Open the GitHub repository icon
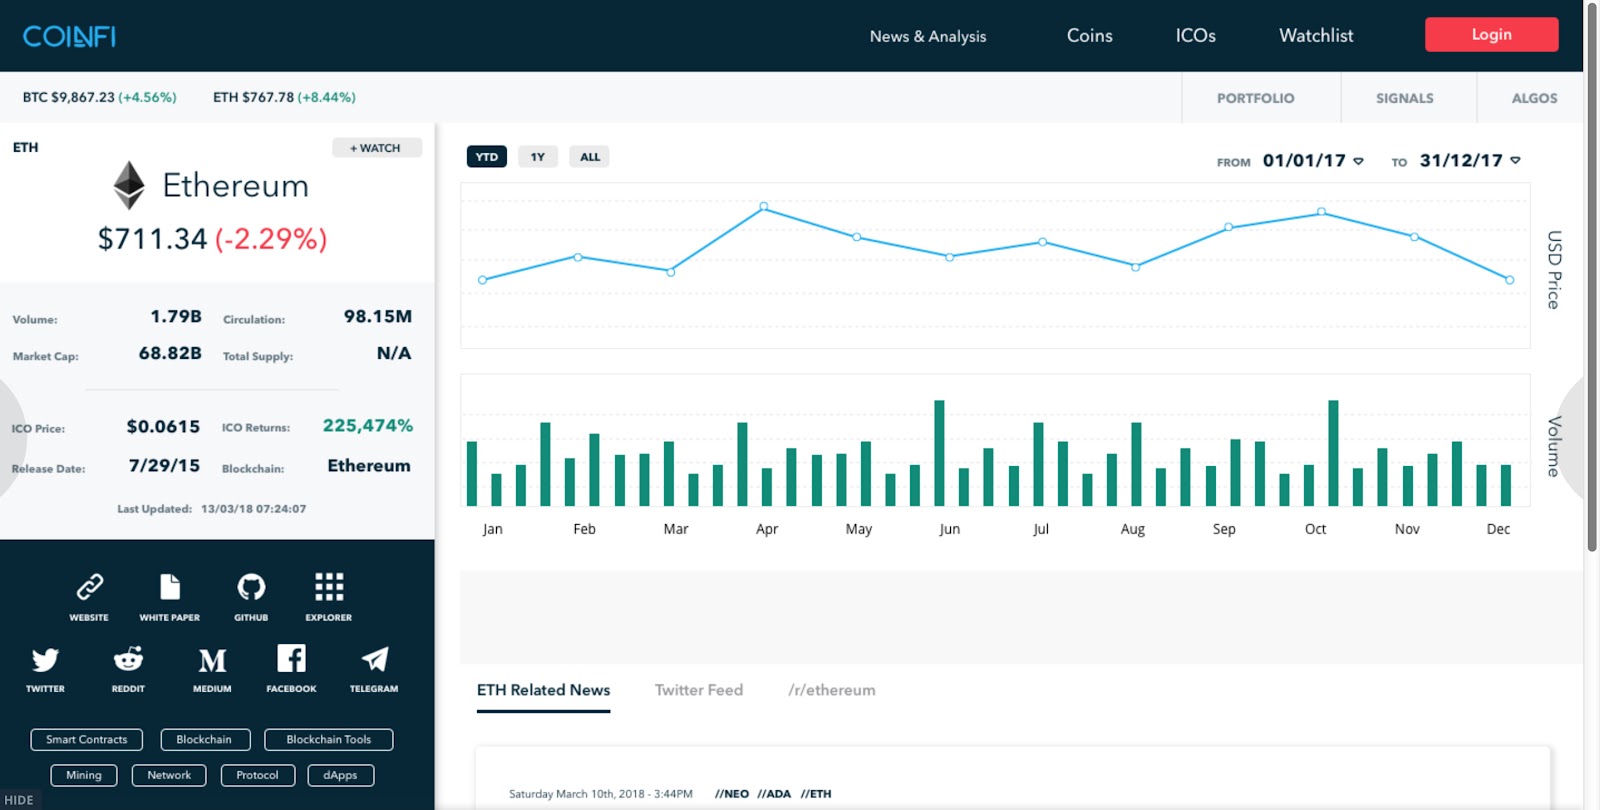The height and width of the screenshot is (810, 1600). [x=251, y=587]
